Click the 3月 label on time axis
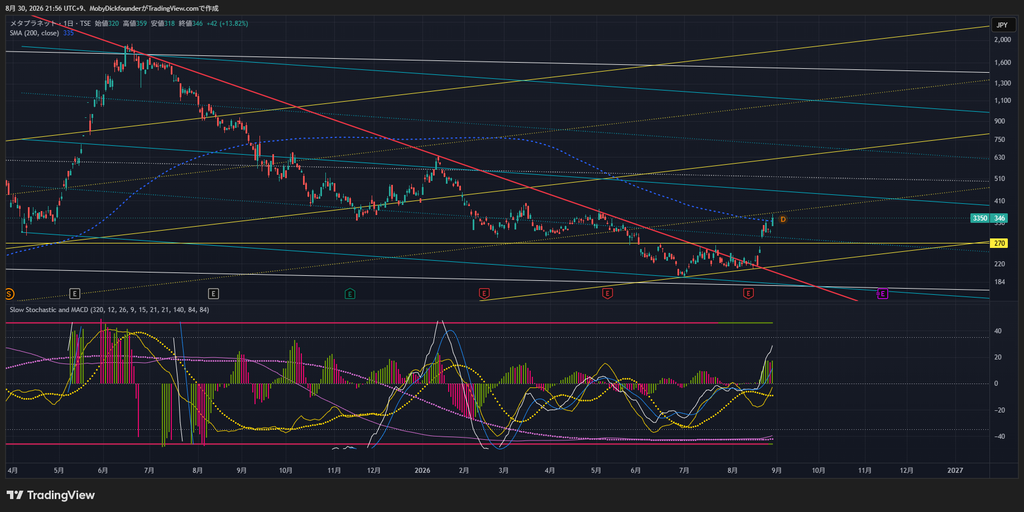The image size is (1024, 512). coord(503,470)
